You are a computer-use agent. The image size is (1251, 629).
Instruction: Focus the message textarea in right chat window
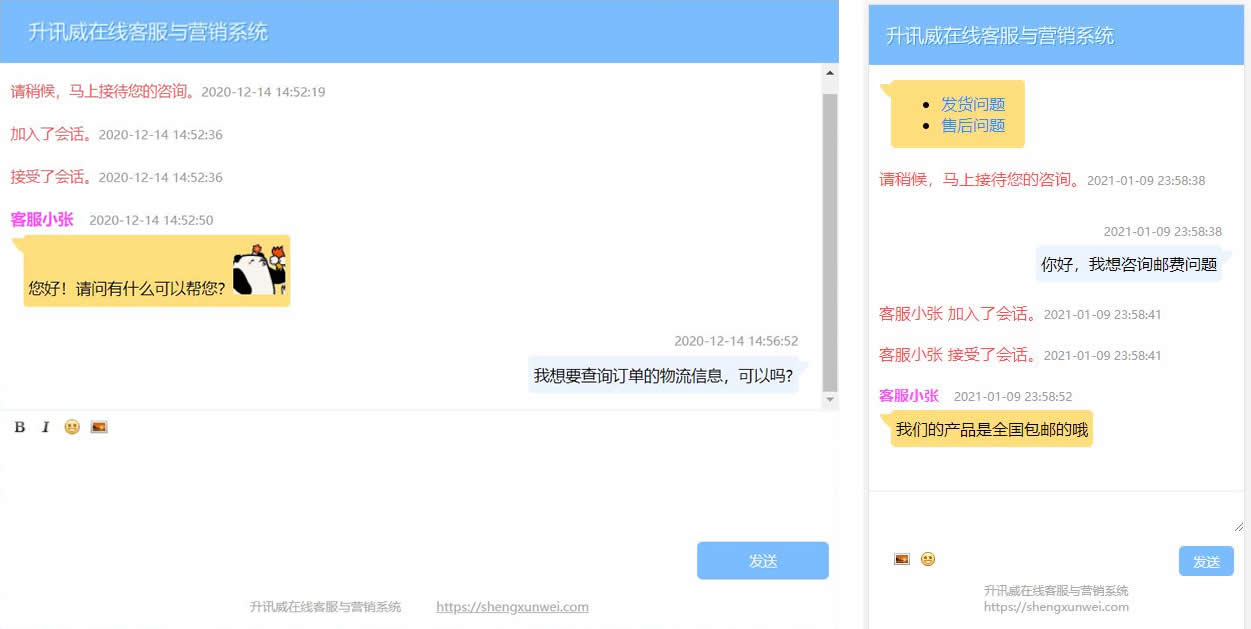coord(1057,513)
